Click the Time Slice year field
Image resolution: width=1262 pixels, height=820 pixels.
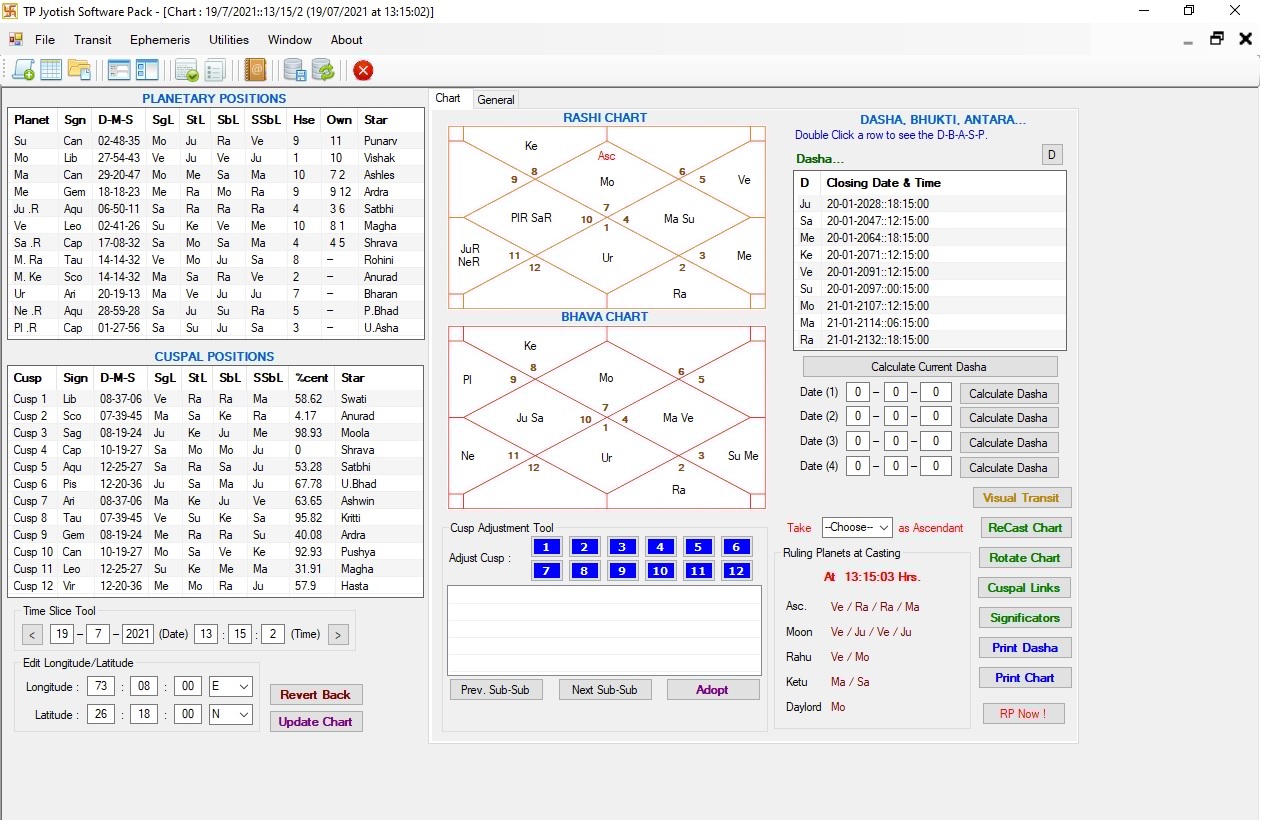(138, 634)
